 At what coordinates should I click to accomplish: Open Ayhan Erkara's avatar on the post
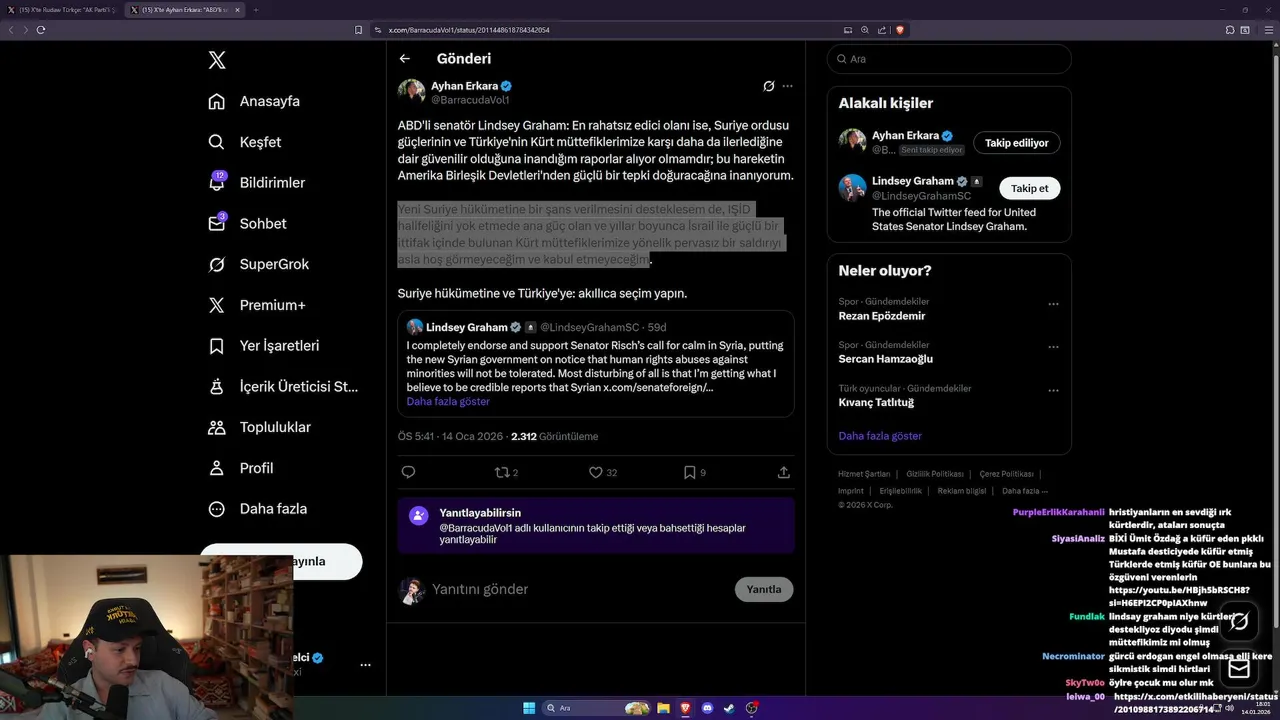click(x=411, y=92)
